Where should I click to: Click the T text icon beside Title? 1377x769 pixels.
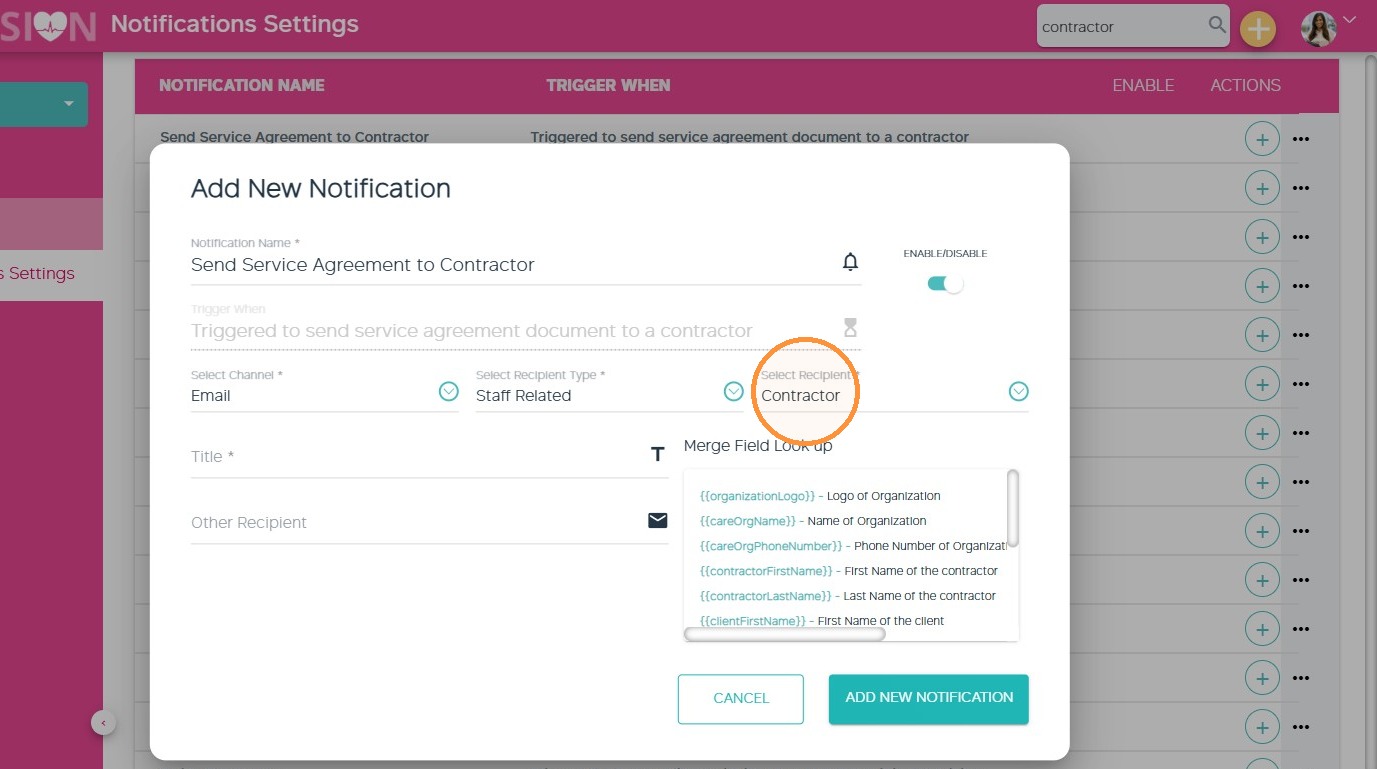click(658, 455)
